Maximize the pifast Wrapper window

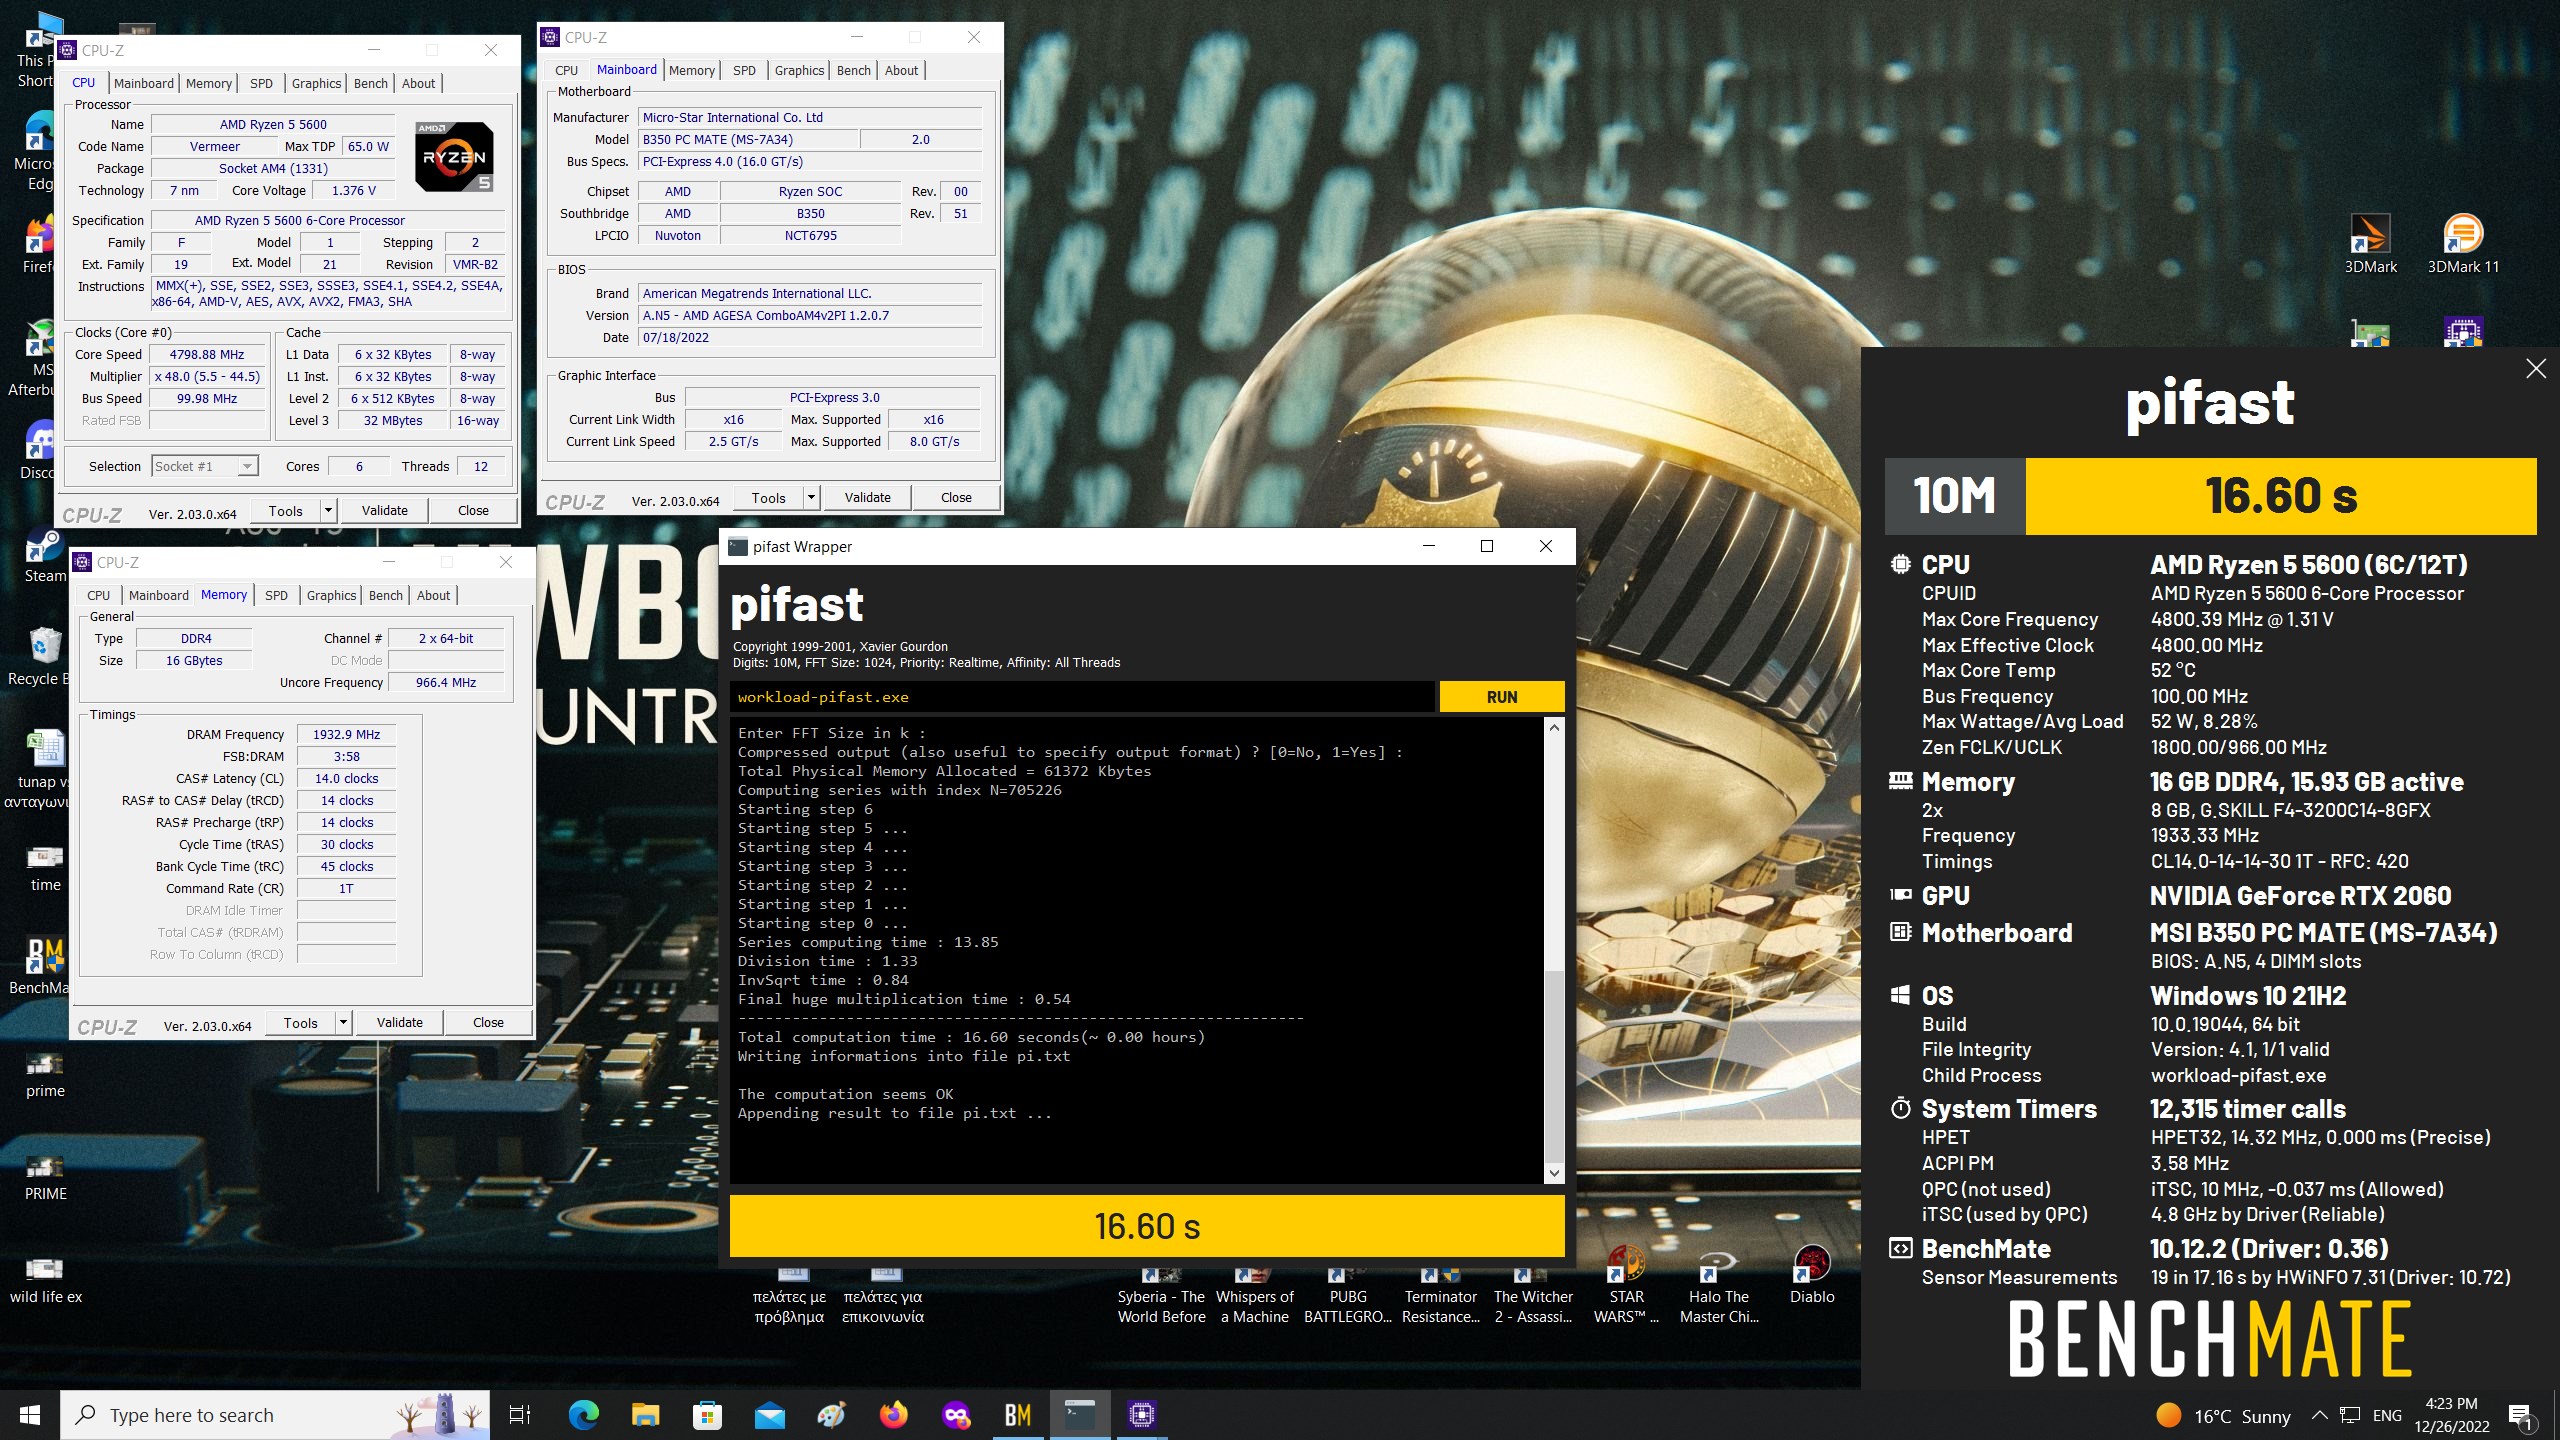(x=1486, y=546)
